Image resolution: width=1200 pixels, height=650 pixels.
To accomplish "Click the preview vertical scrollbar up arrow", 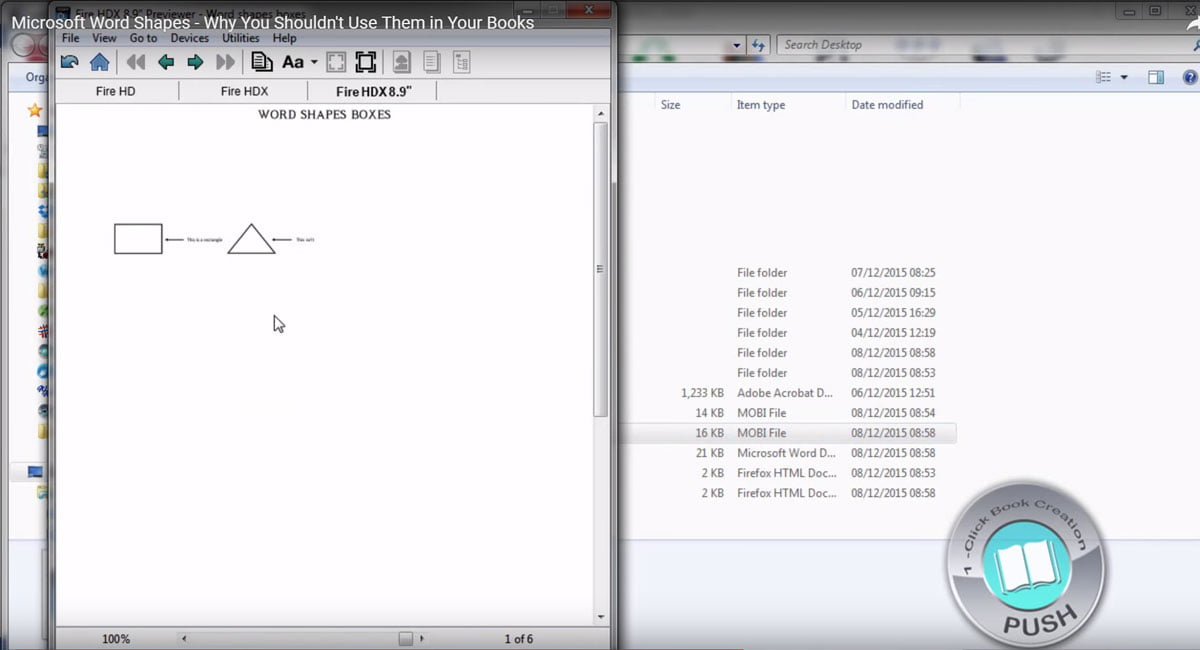I will 601,113.
